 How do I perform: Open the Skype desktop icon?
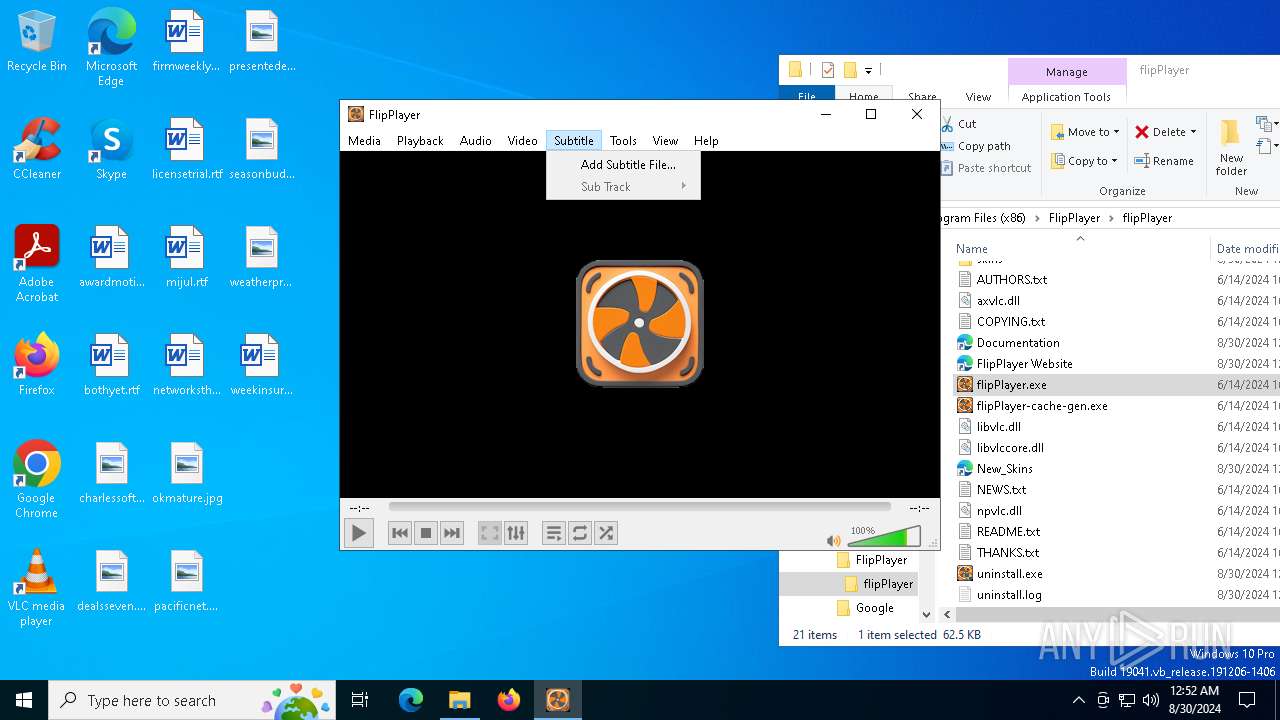point(111,149)
